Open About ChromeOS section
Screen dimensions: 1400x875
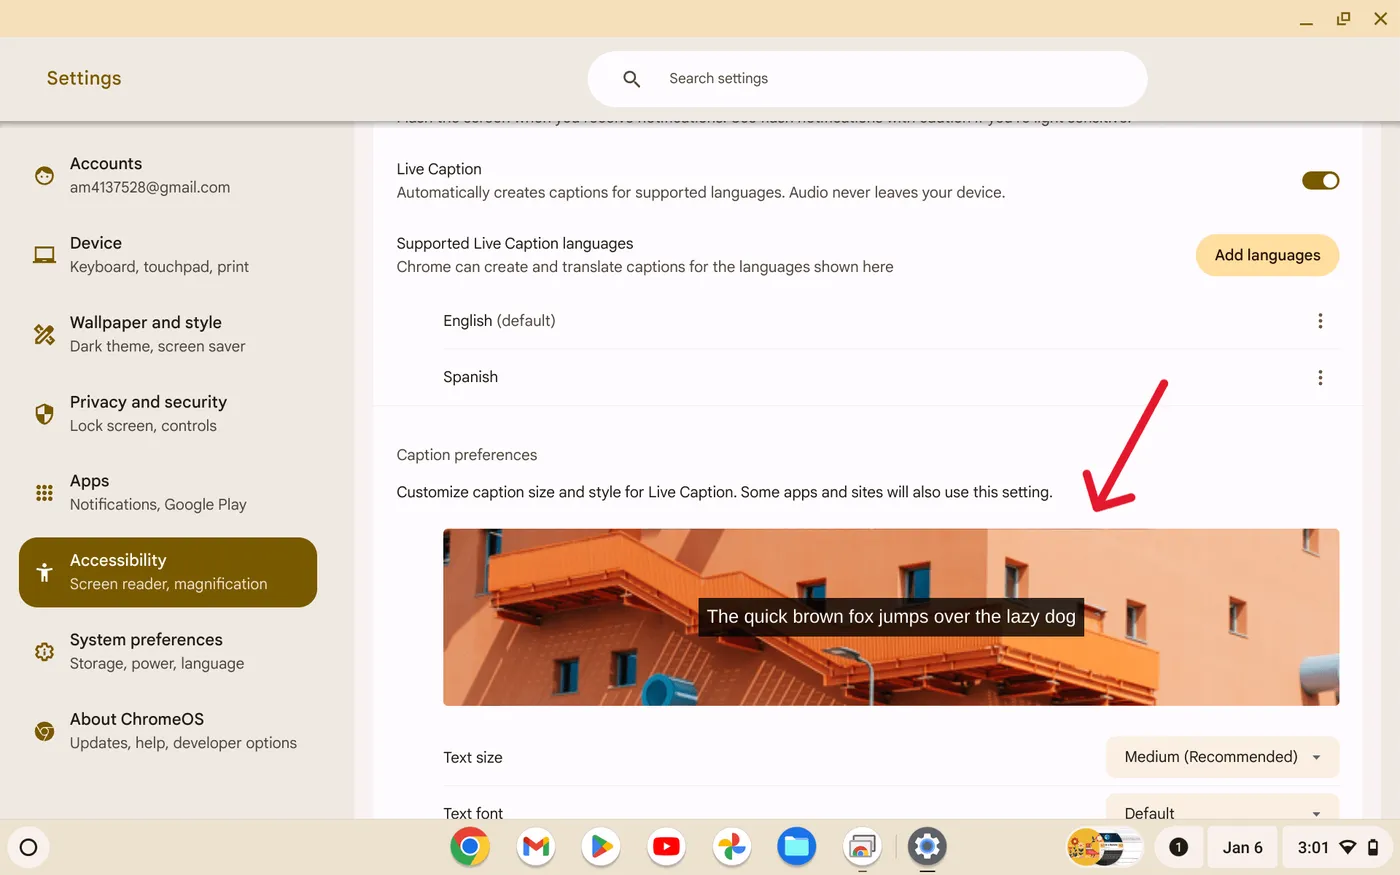[x=168, y=731]
